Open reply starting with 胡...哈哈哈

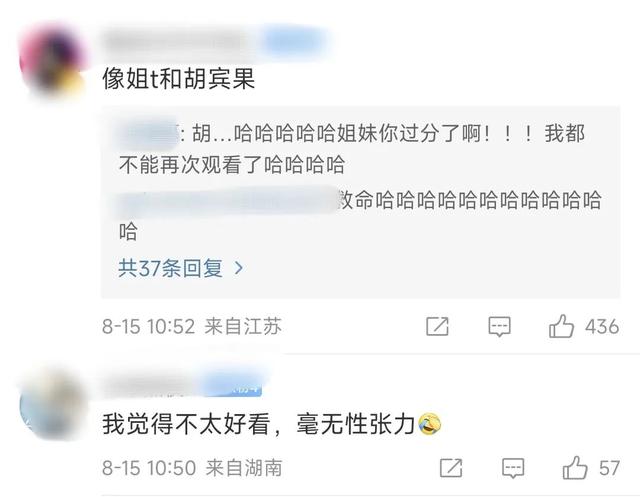pyautogui.click(x=352, y=149)
